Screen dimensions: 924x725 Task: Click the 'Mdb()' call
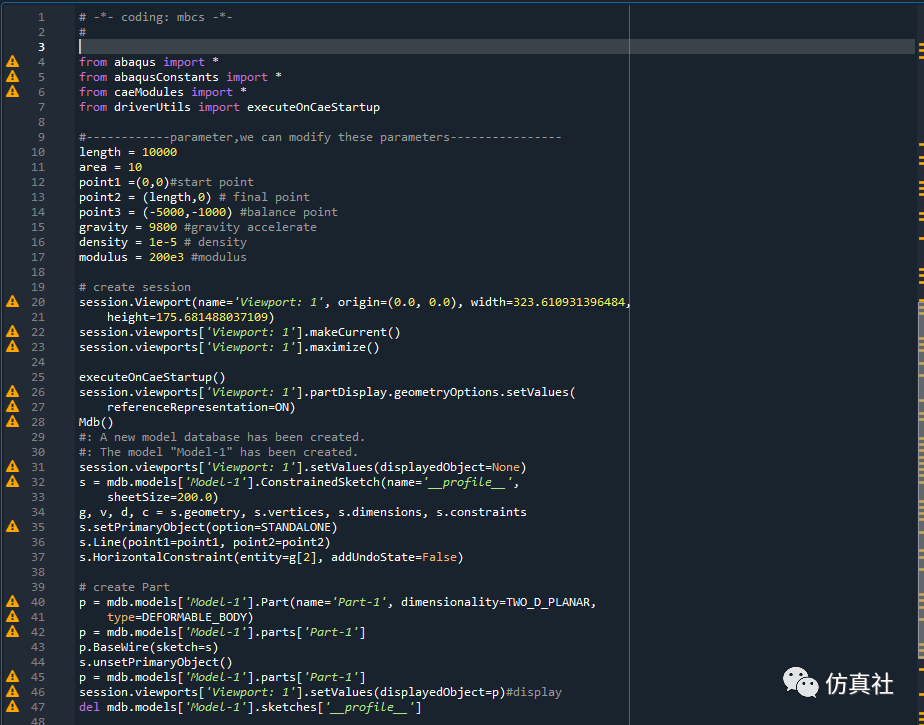[96, 422]
